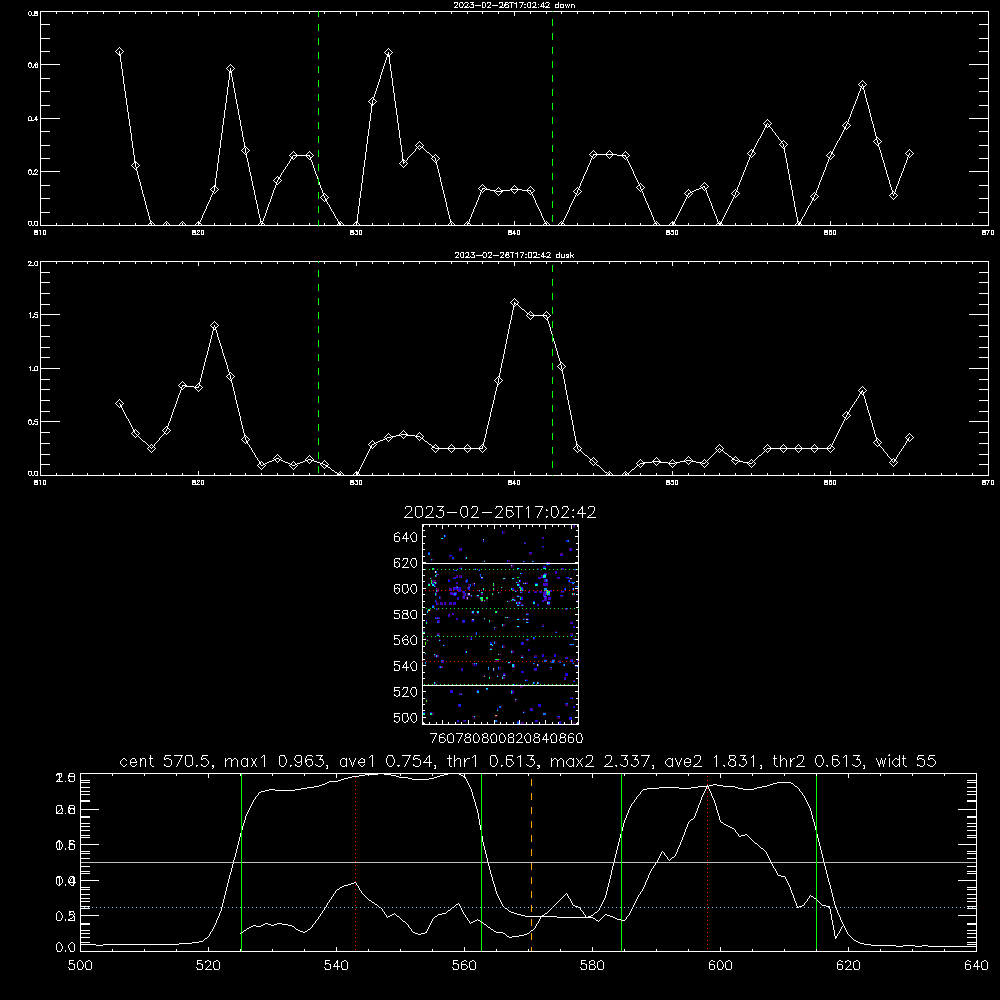The width and height of the screenshot is (1000, 1000).
Task: Click the dawn plot peak diamond near 862
Action: (862, 85)
